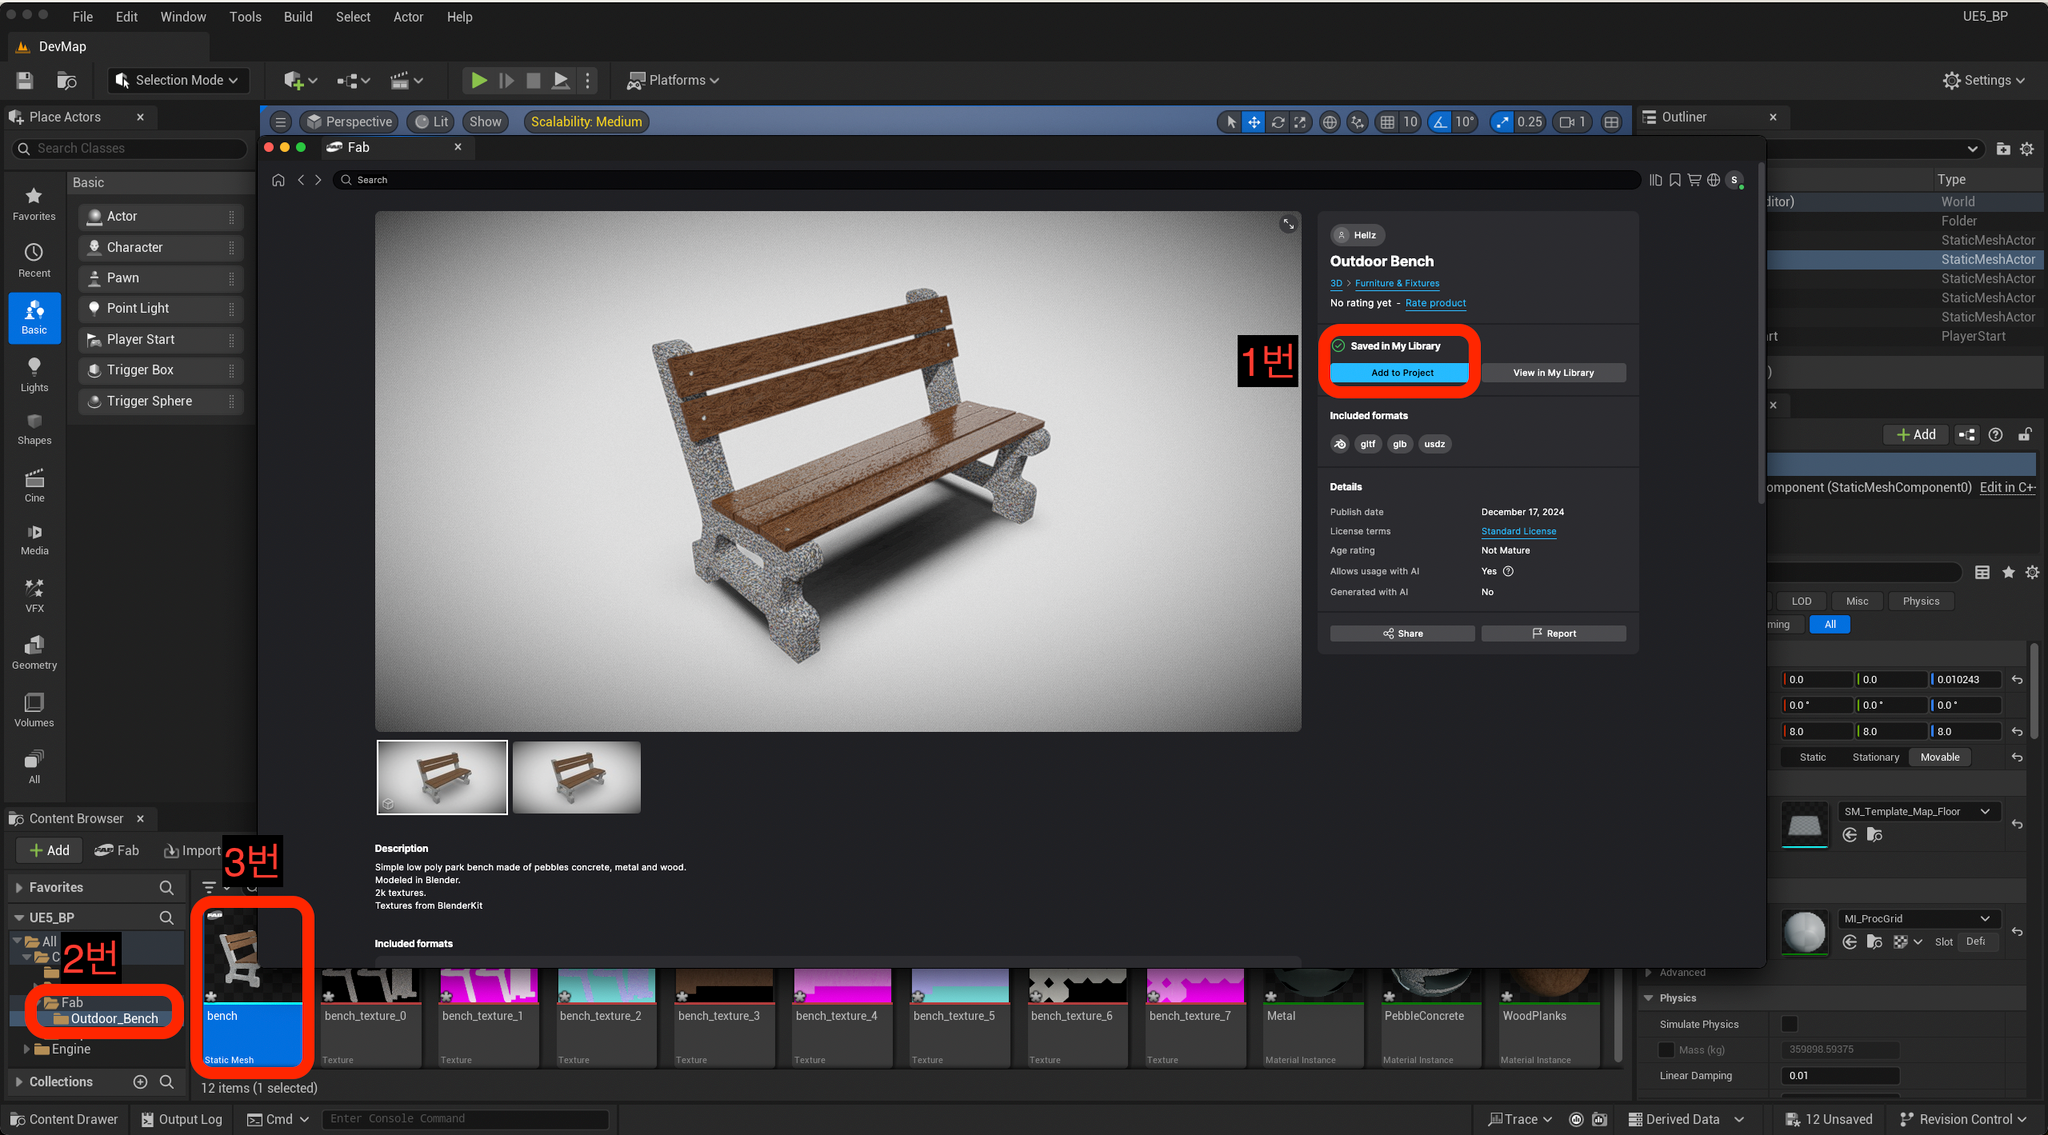Select the translate gizmo tool in viewport

pos(1254,122)
